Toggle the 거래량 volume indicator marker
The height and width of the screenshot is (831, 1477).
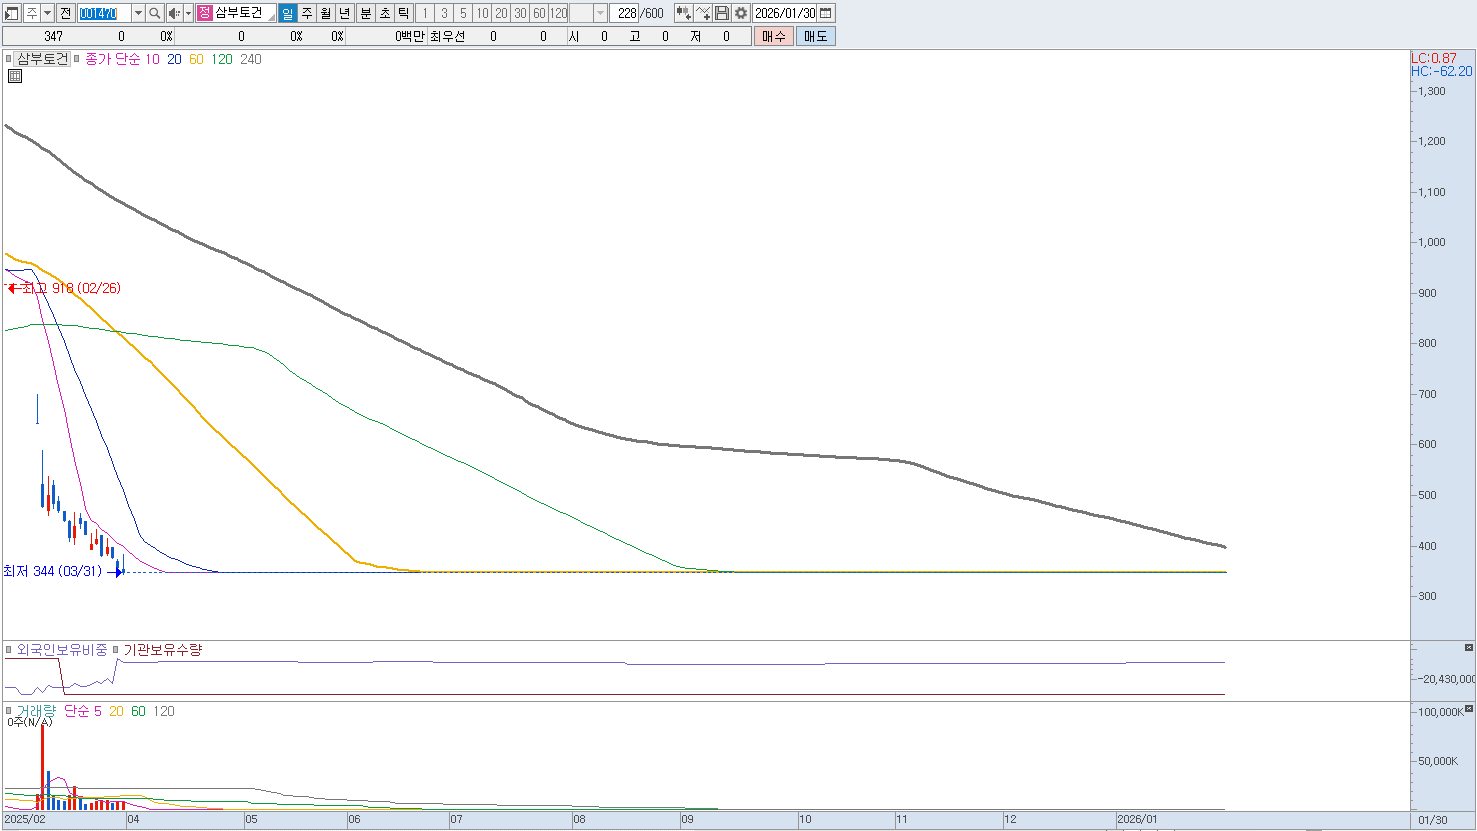10,711
